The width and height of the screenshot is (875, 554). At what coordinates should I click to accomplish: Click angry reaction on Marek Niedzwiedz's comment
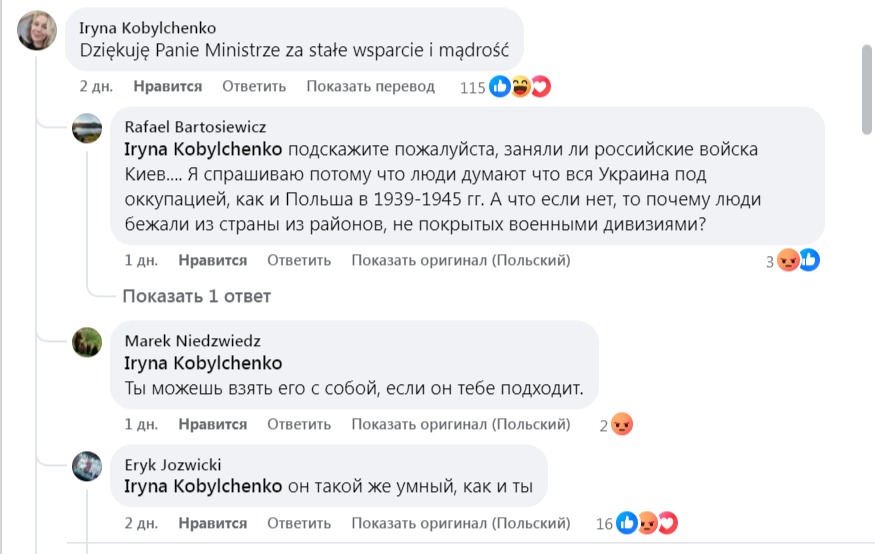[x=622, y=425]
